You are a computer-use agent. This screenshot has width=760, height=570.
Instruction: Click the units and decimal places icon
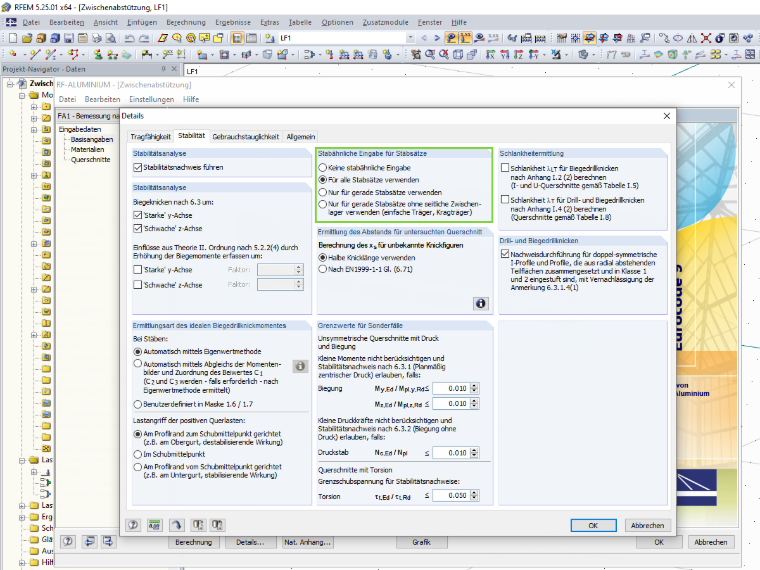pos(155,525)
